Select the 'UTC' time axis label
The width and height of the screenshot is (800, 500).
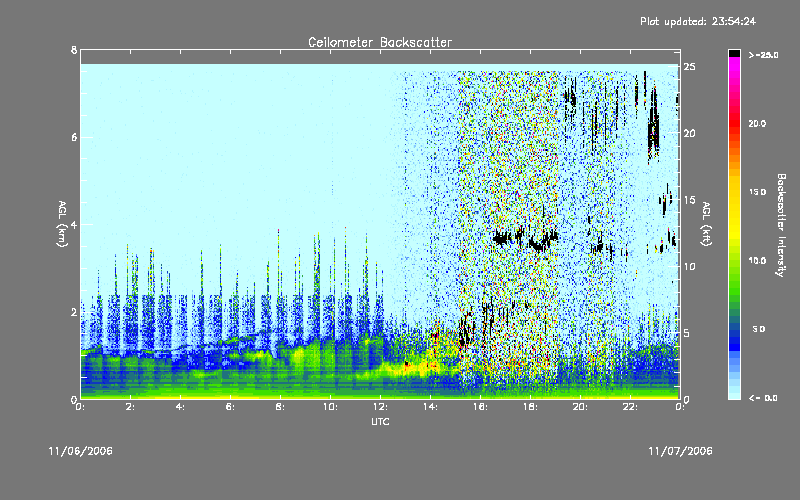coord(380,421)
